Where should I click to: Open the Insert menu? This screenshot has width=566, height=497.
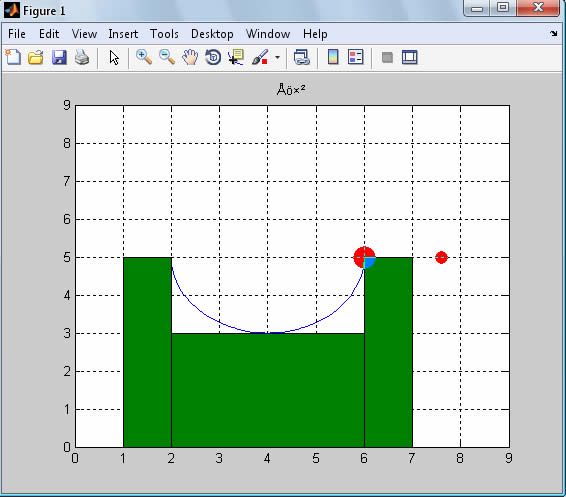pyautogui.click(x=123, y=34)
